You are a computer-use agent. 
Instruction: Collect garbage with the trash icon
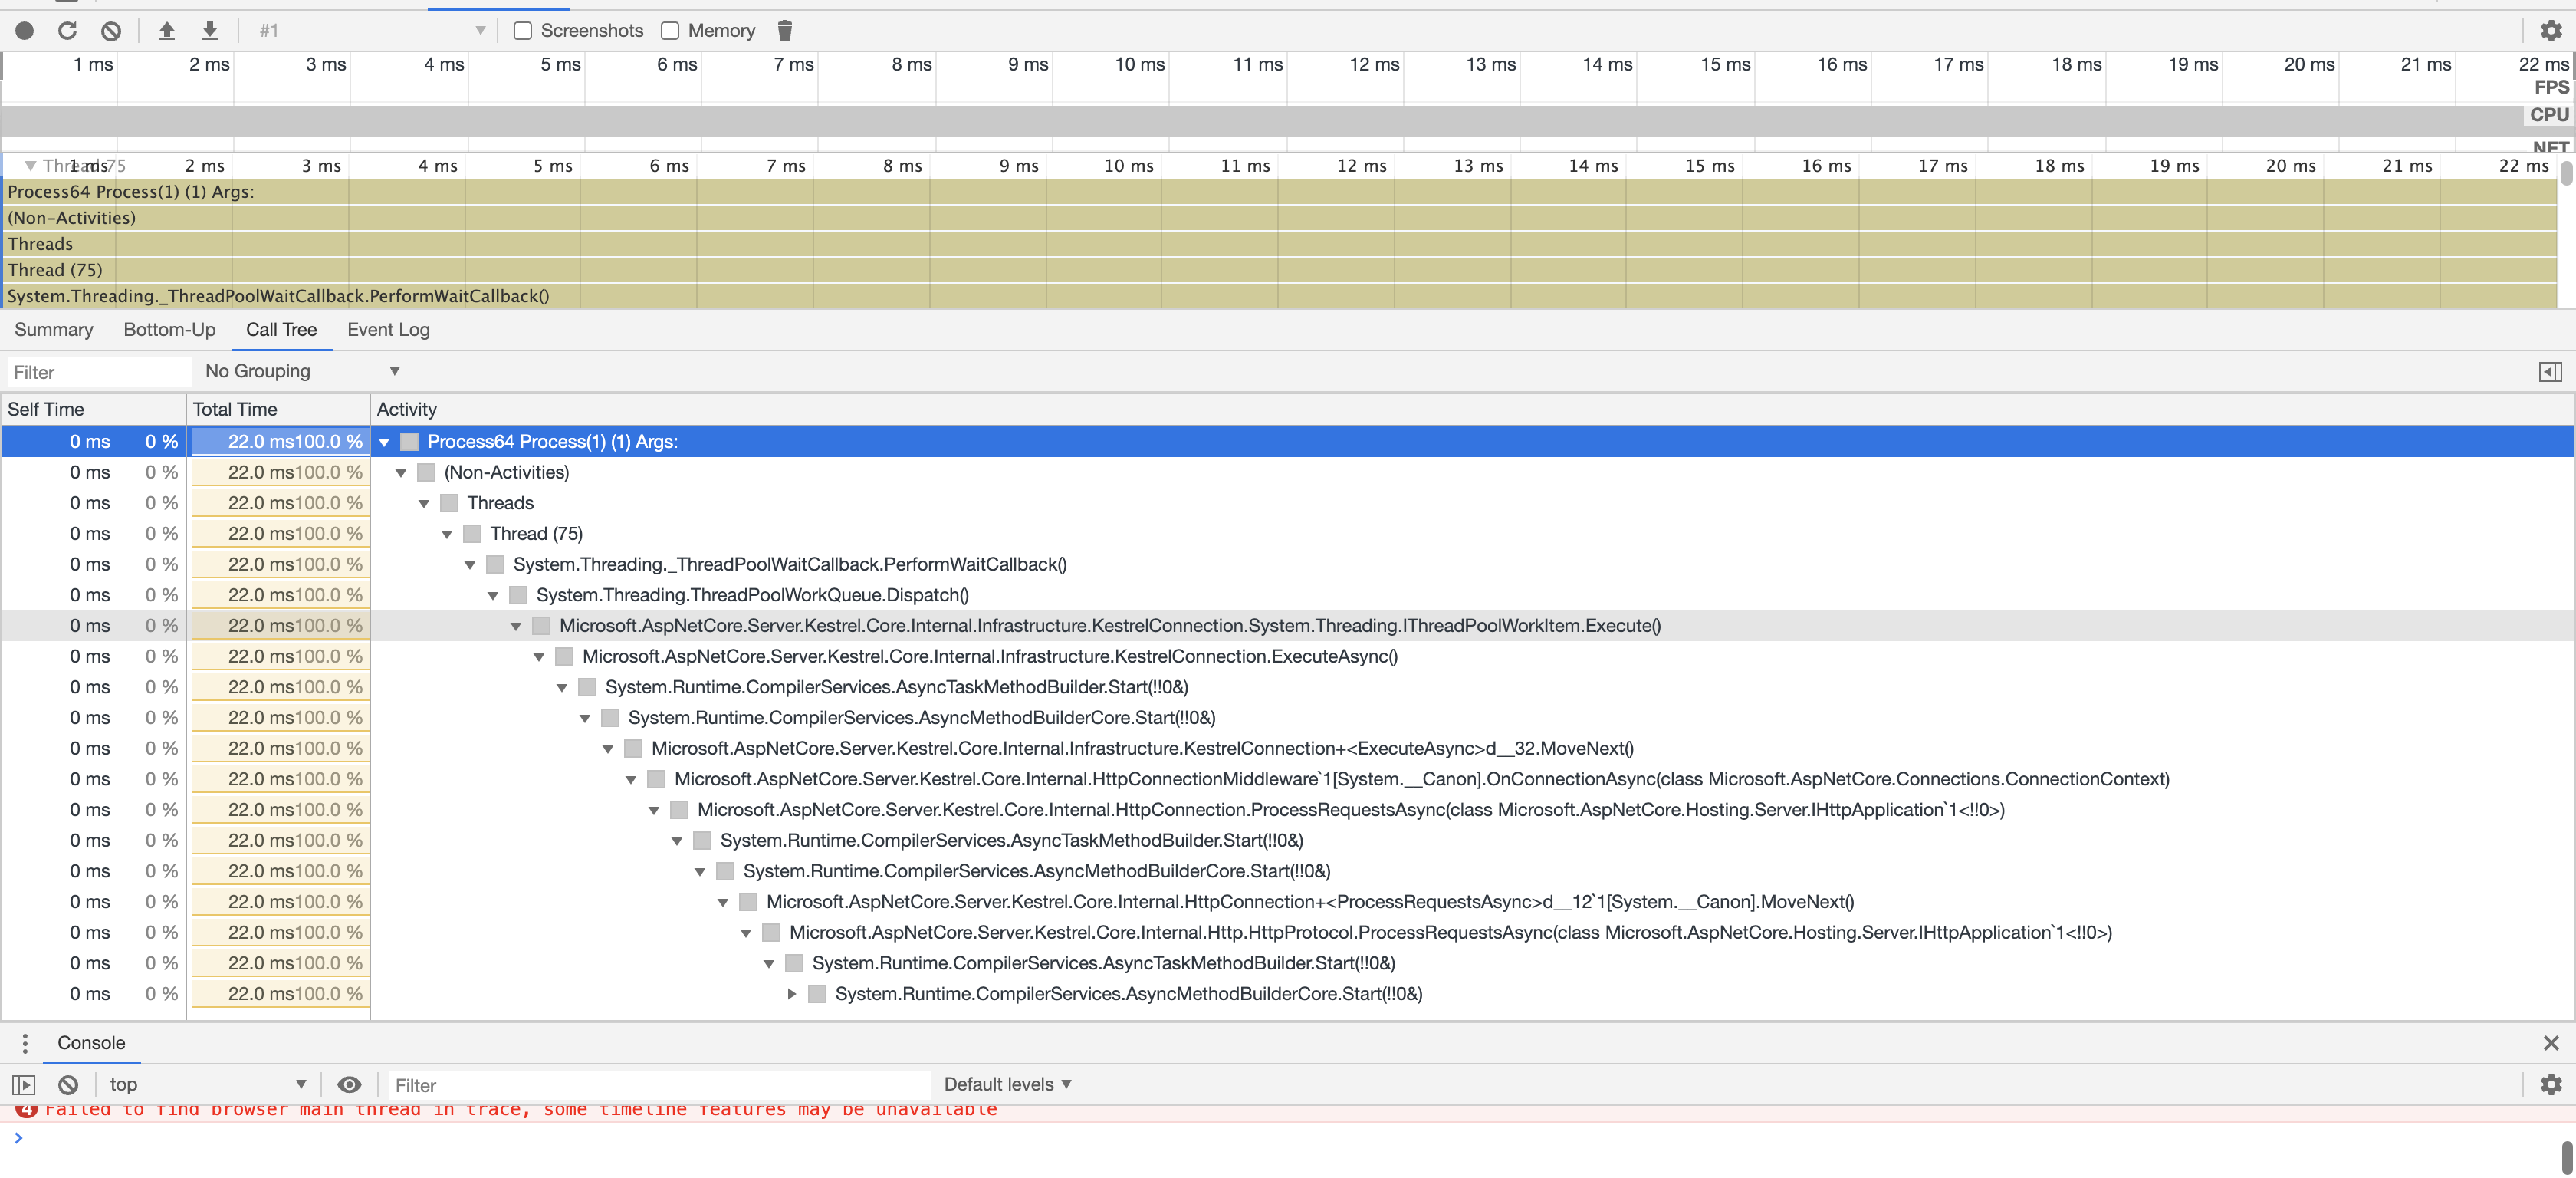point(785,31)
